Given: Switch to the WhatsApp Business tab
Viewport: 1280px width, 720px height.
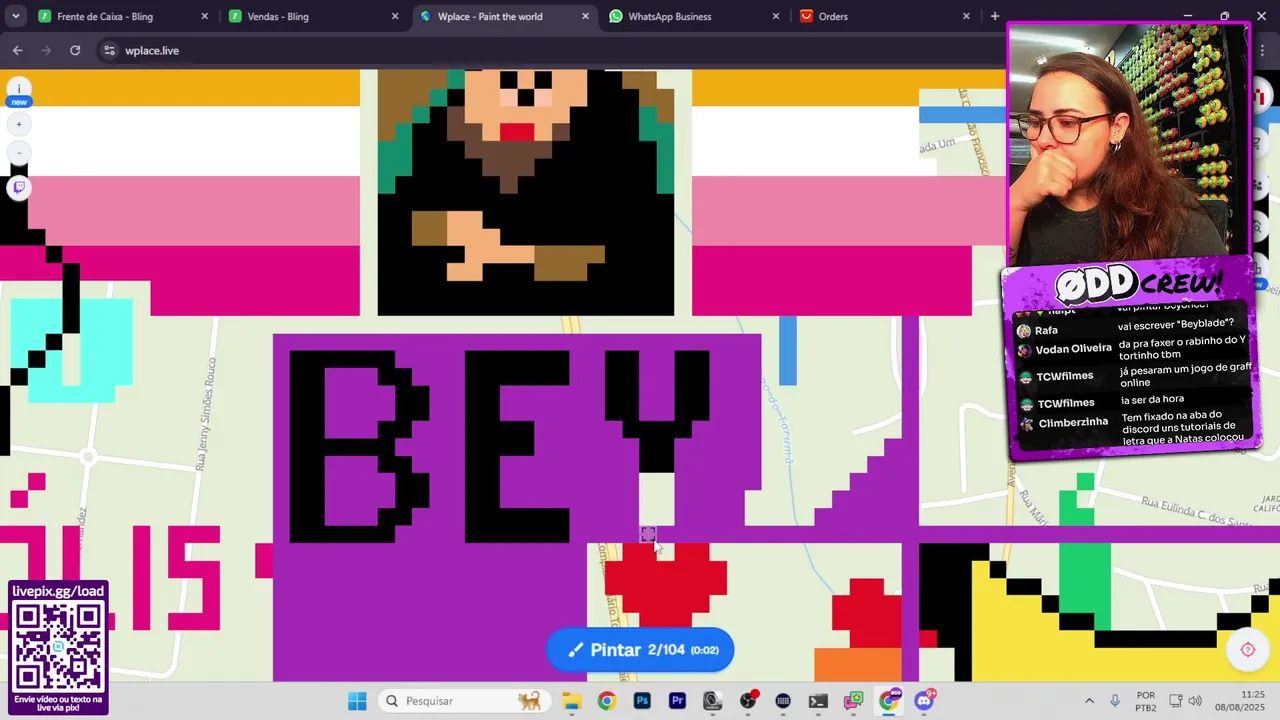Looking at the screenshot, I should (x=695, y=16).
